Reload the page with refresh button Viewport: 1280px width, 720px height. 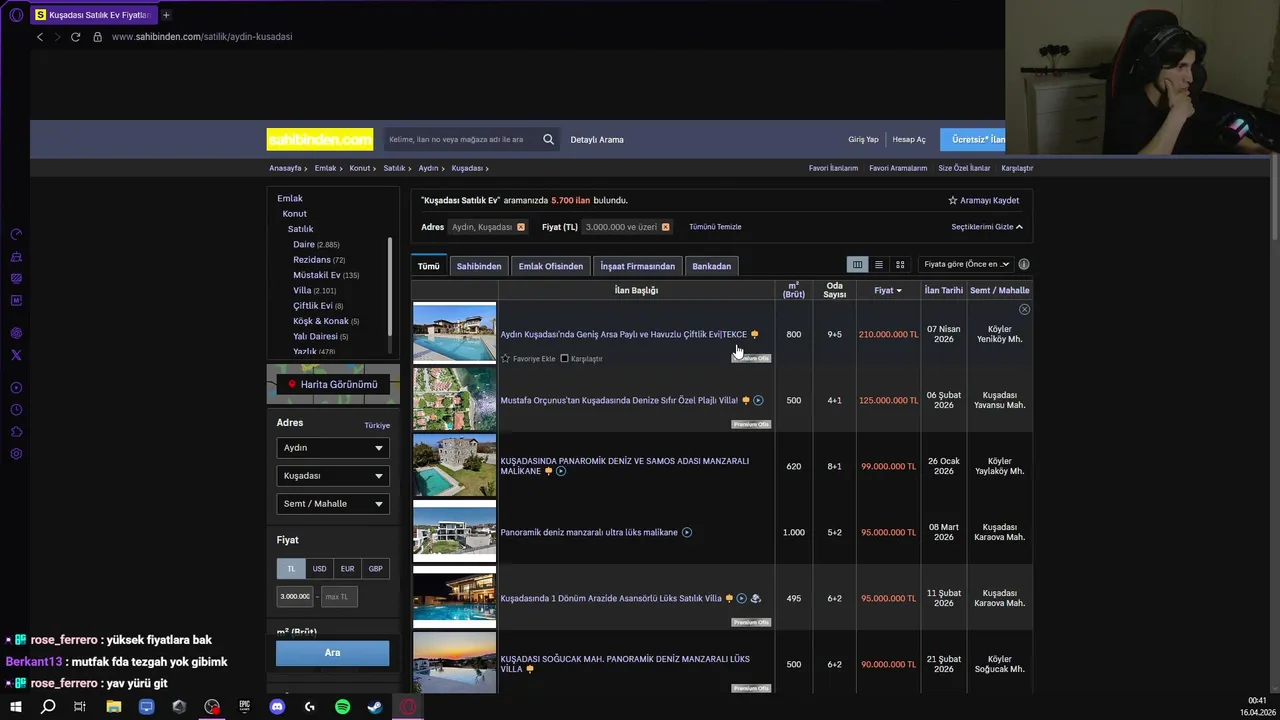pos(75,37)
